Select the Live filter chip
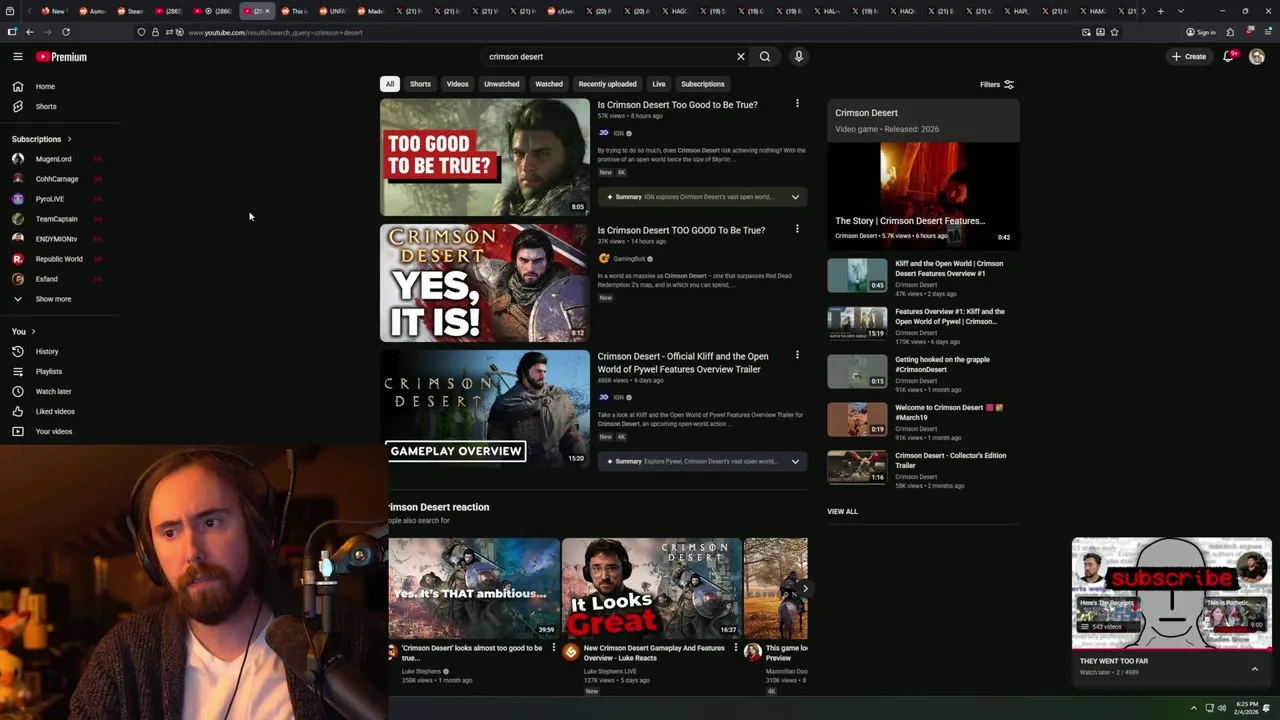 coord(659,84)
